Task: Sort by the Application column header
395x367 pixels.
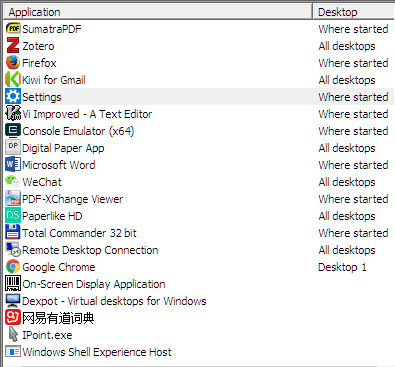Action: (158, 12)
